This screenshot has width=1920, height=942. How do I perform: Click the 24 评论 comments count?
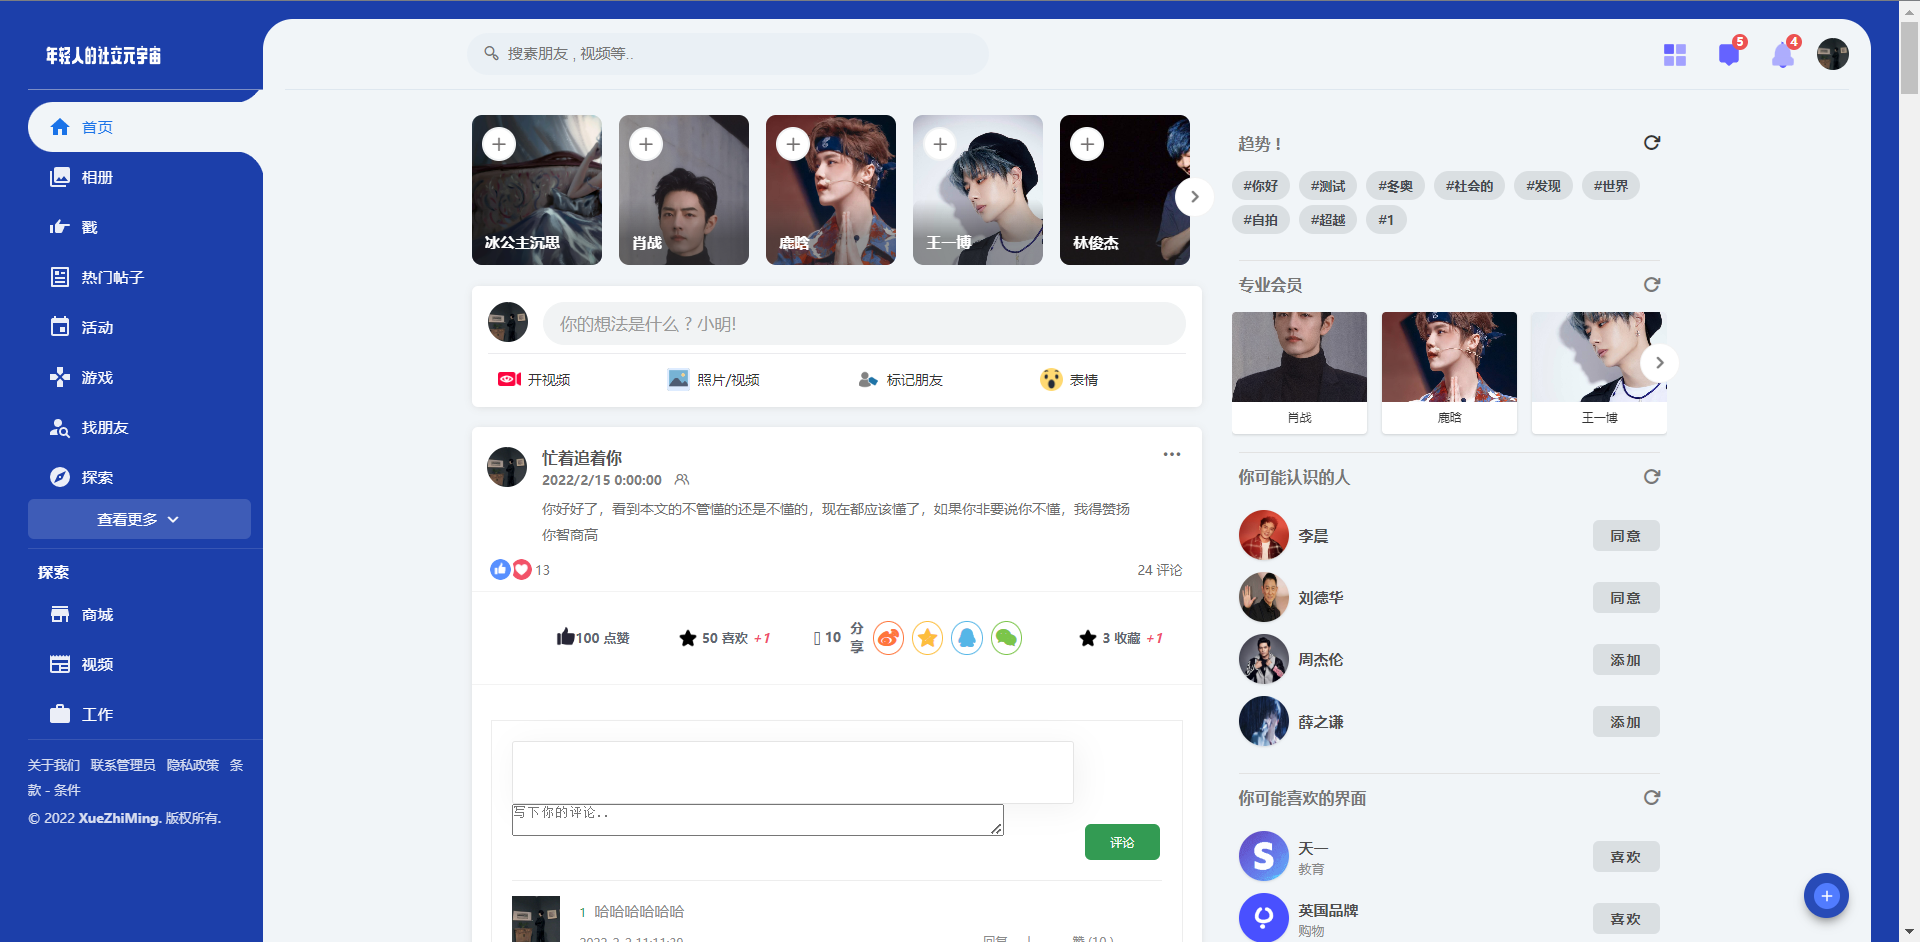(1160, 570)
